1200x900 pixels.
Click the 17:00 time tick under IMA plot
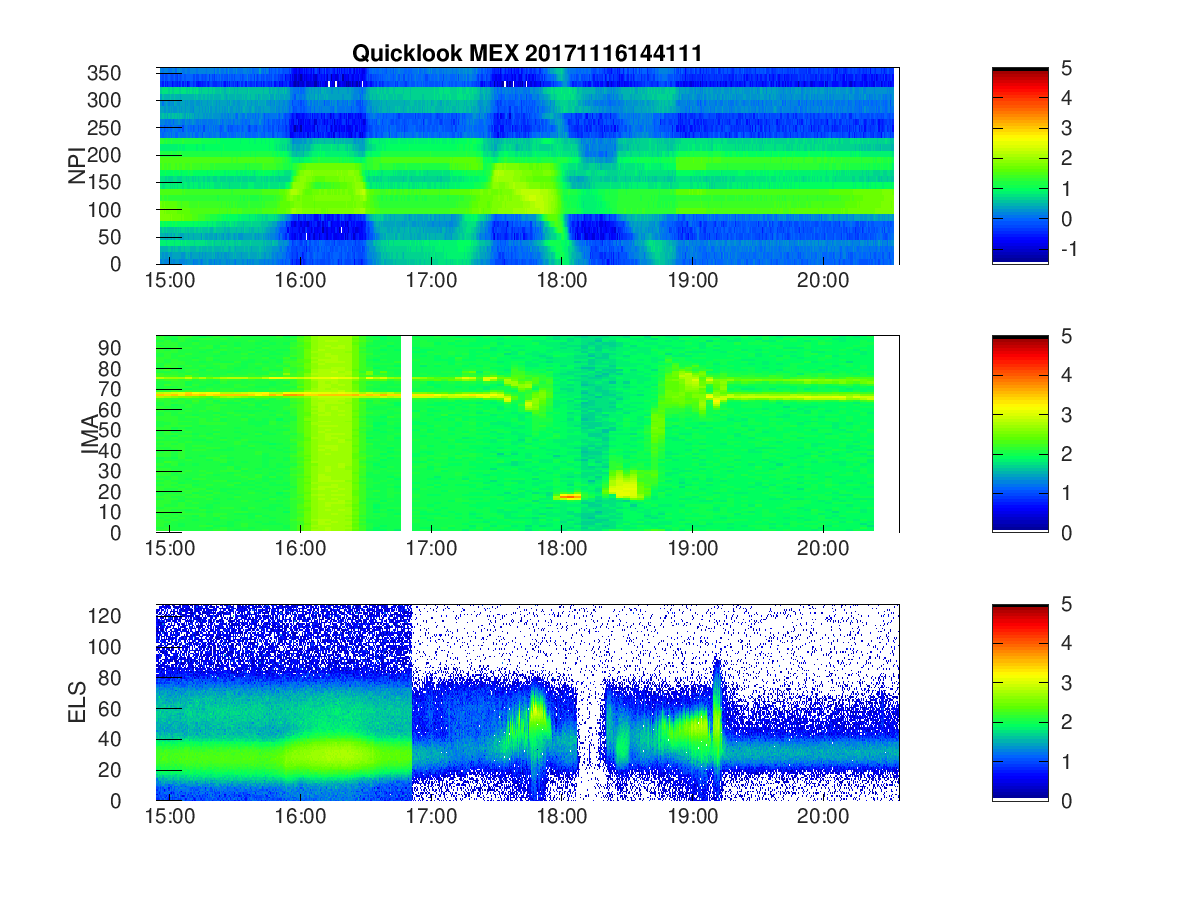[x=431, y=550]
